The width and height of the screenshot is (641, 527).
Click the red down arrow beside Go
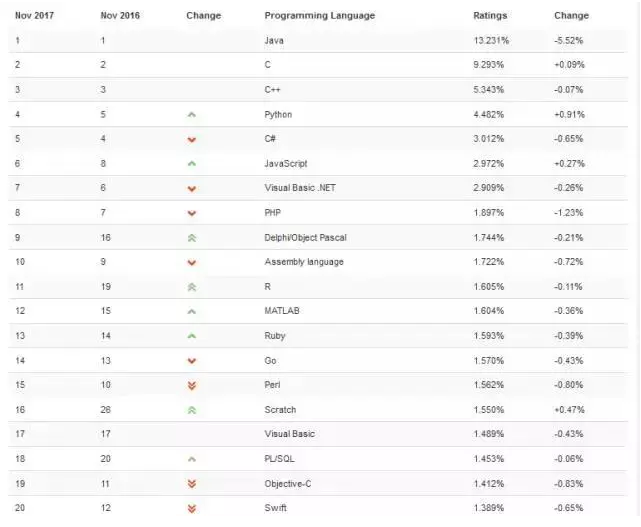tap(191, 361)
